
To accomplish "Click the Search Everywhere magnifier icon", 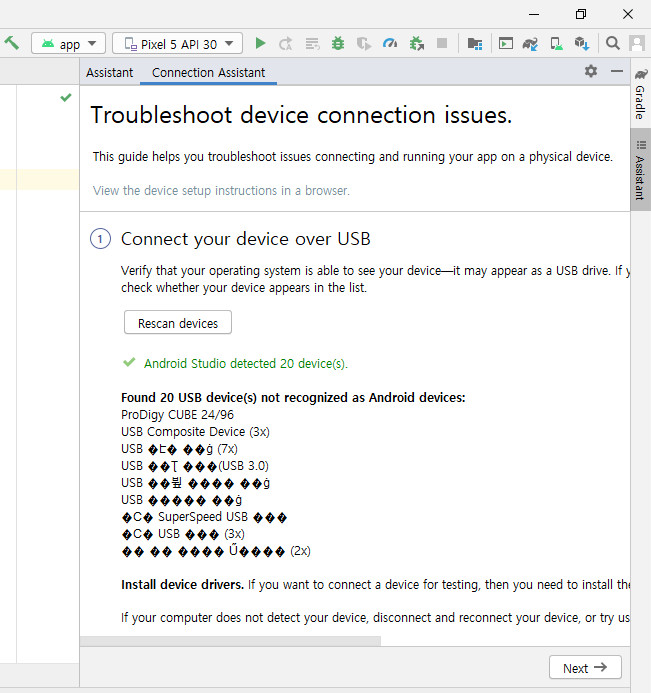I will (x=613, y=43).
